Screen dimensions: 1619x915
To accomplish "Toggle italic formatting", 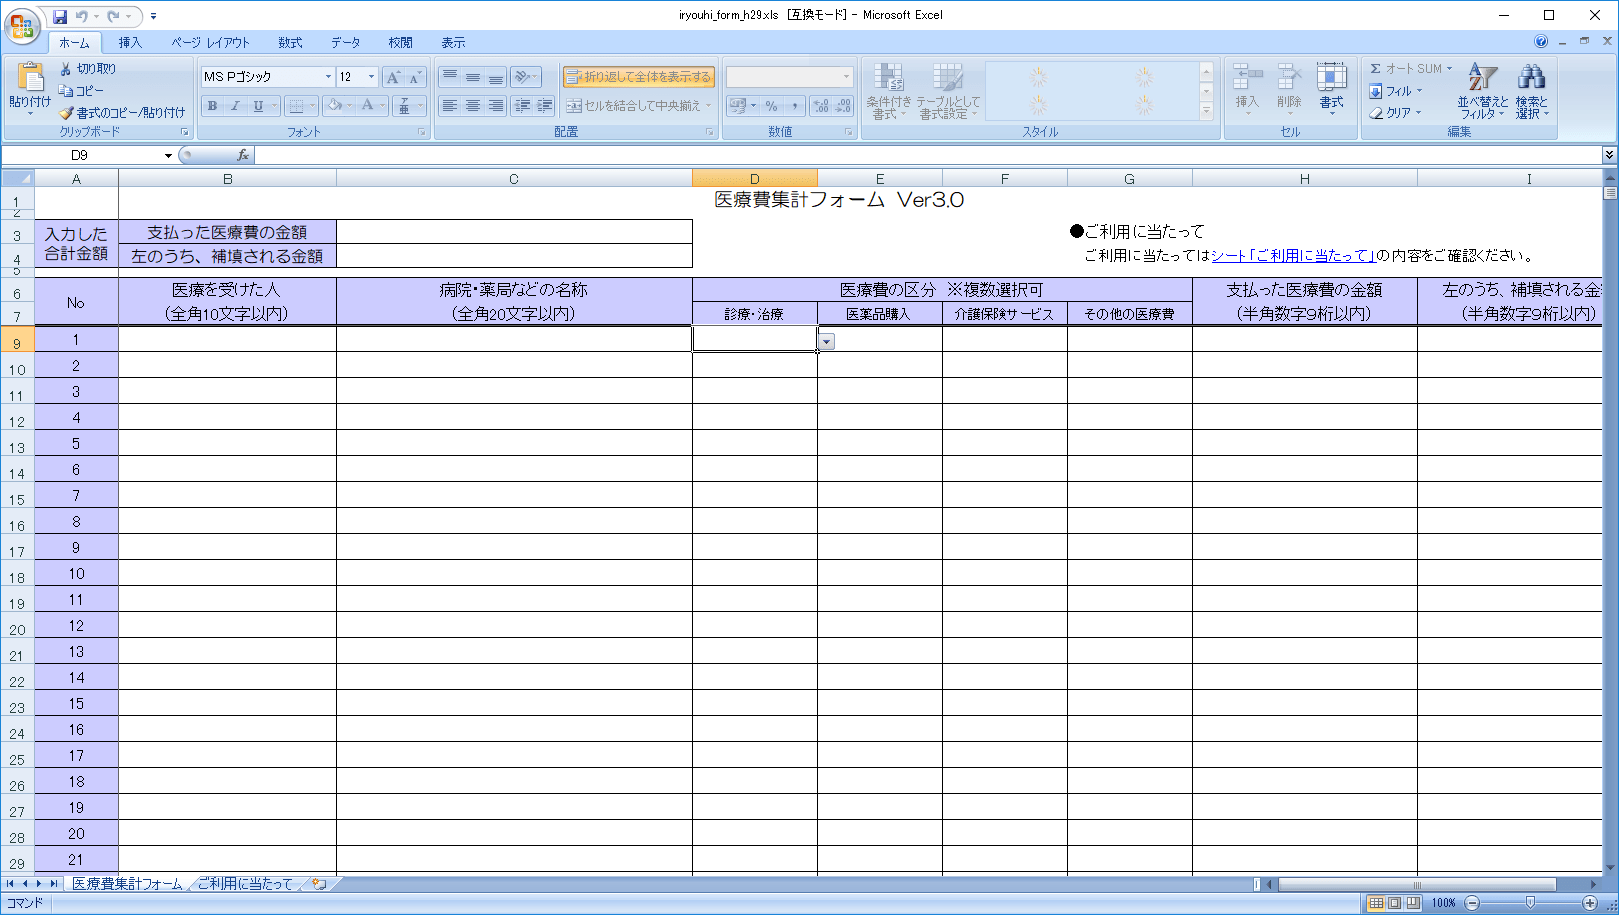I will tap(235, 106).
